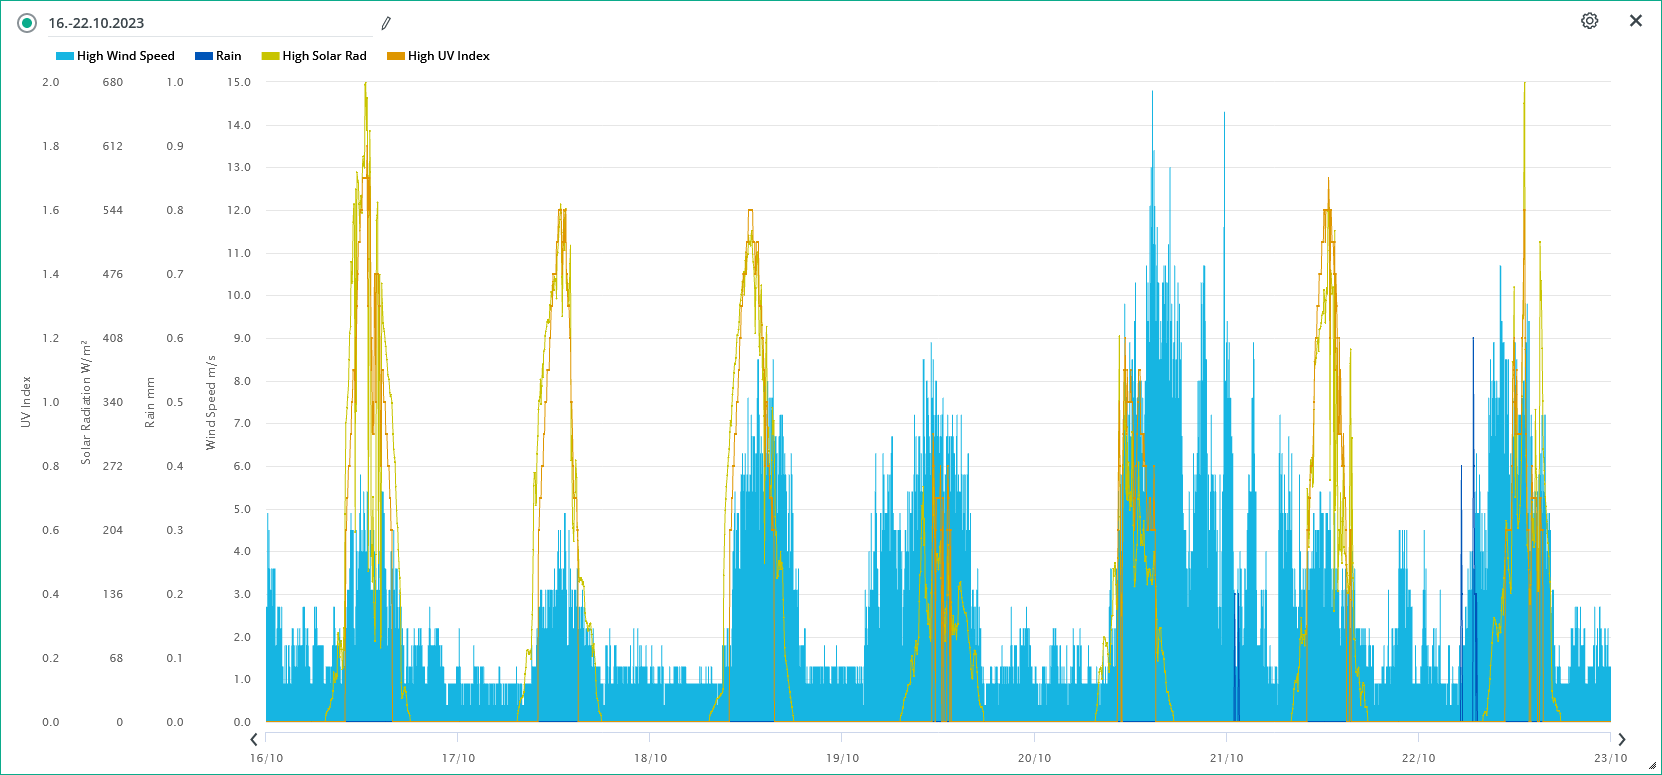
Task: Close the chart panel with the X
Action: tap(1636, 21)
